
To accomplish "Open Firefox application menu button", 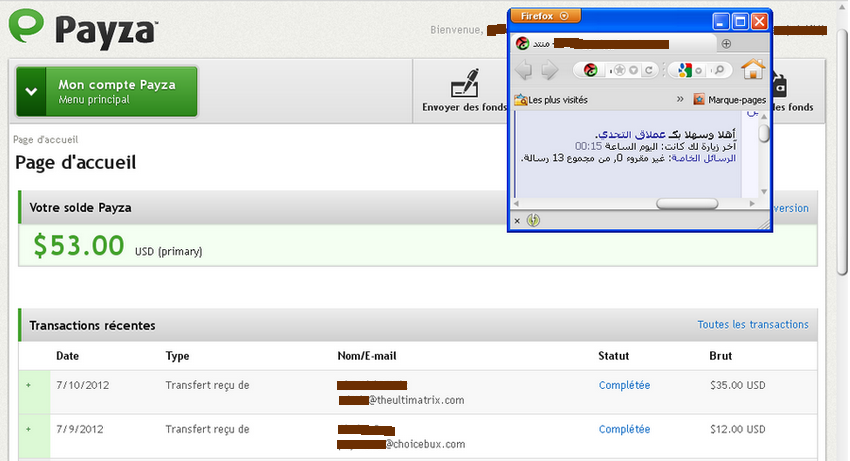I will (x=545, y=16).
